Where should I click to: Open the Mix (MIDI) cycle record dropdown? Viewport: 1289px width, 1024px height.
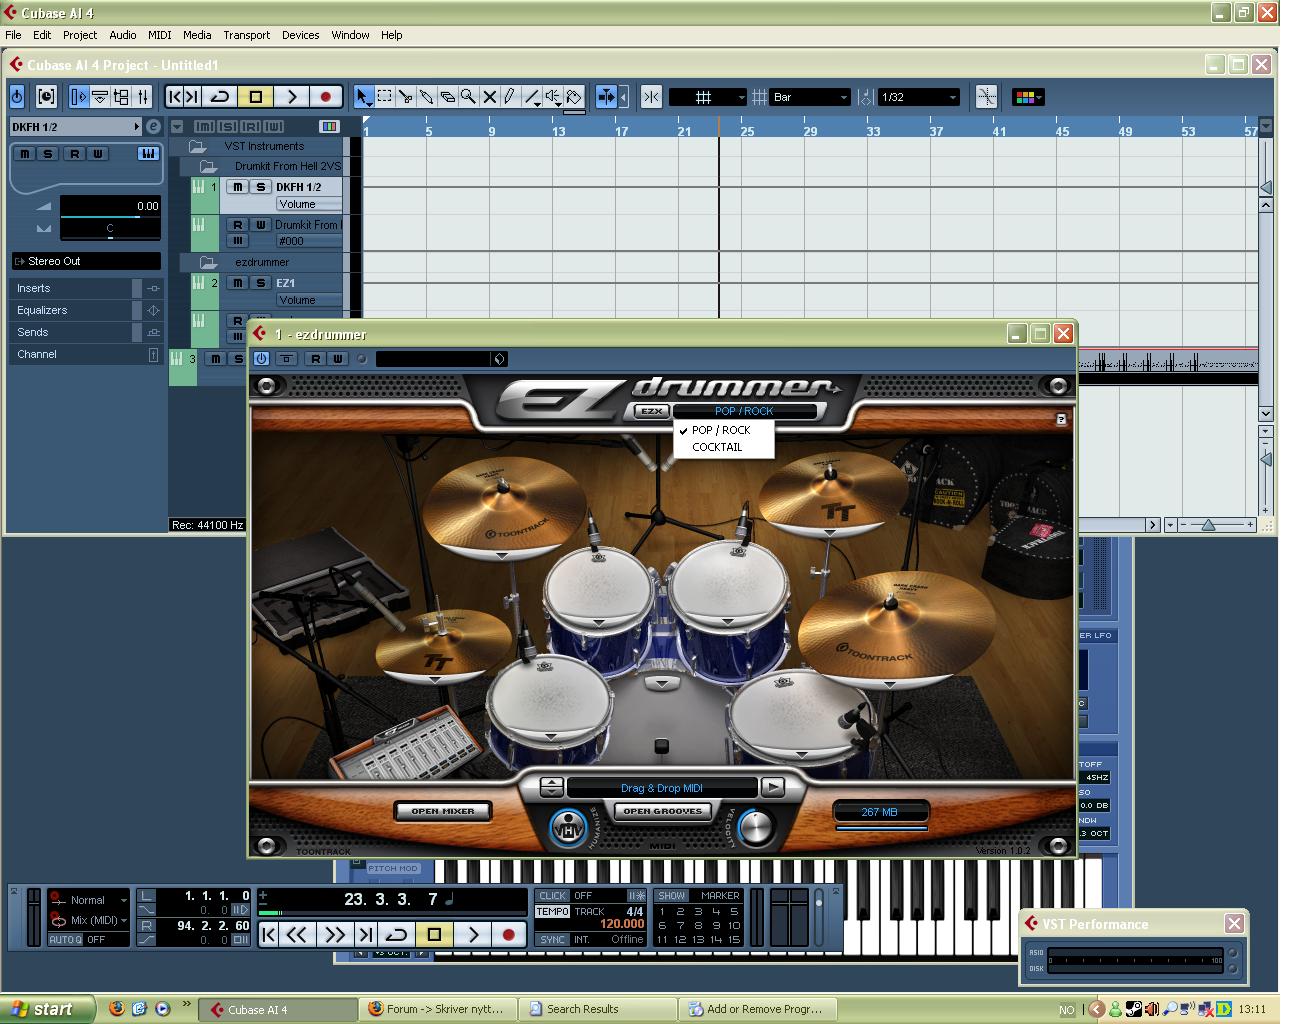pyautogui.click(x=90, y=920)
